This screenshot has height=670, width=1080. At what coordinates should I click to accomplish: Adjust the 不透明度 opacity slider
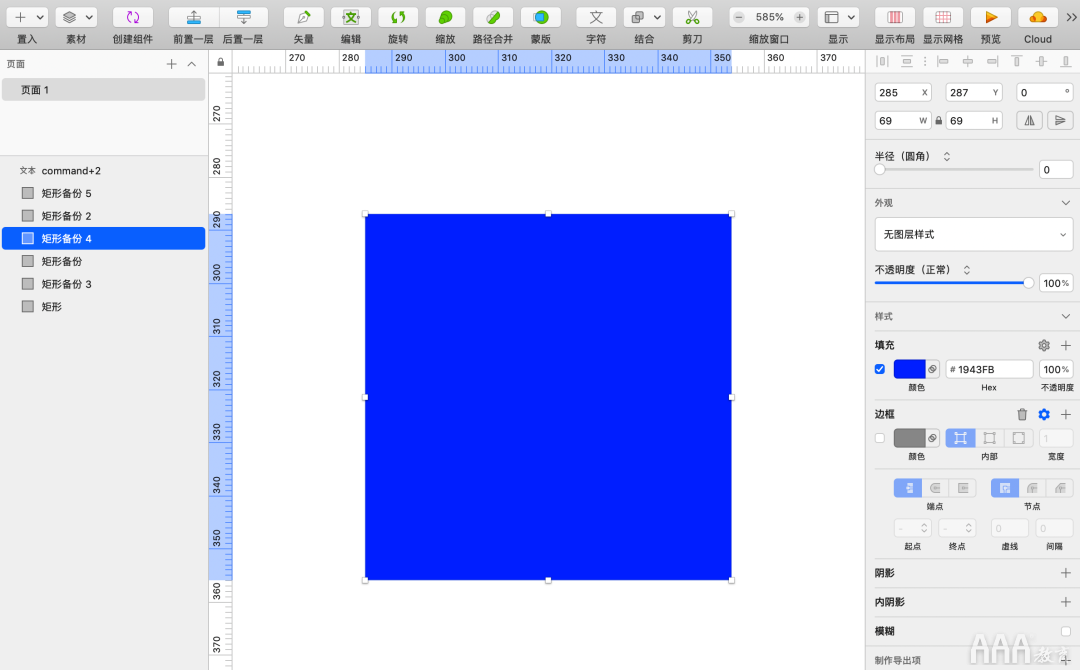point(954,283)
